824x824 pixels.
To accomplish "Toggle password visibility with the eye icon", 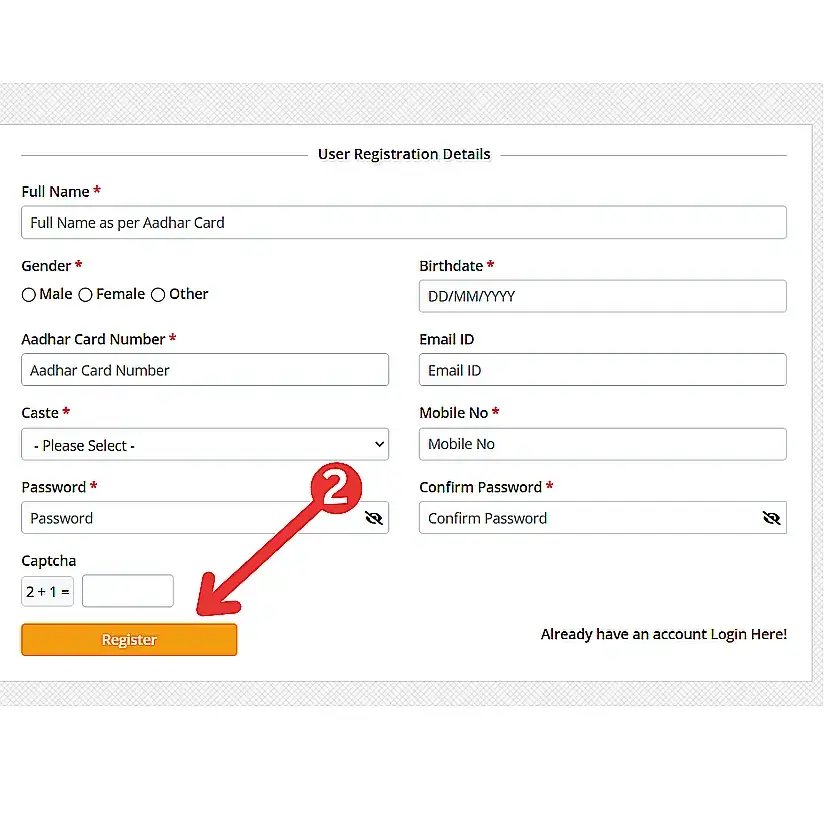I will [374, 518].
